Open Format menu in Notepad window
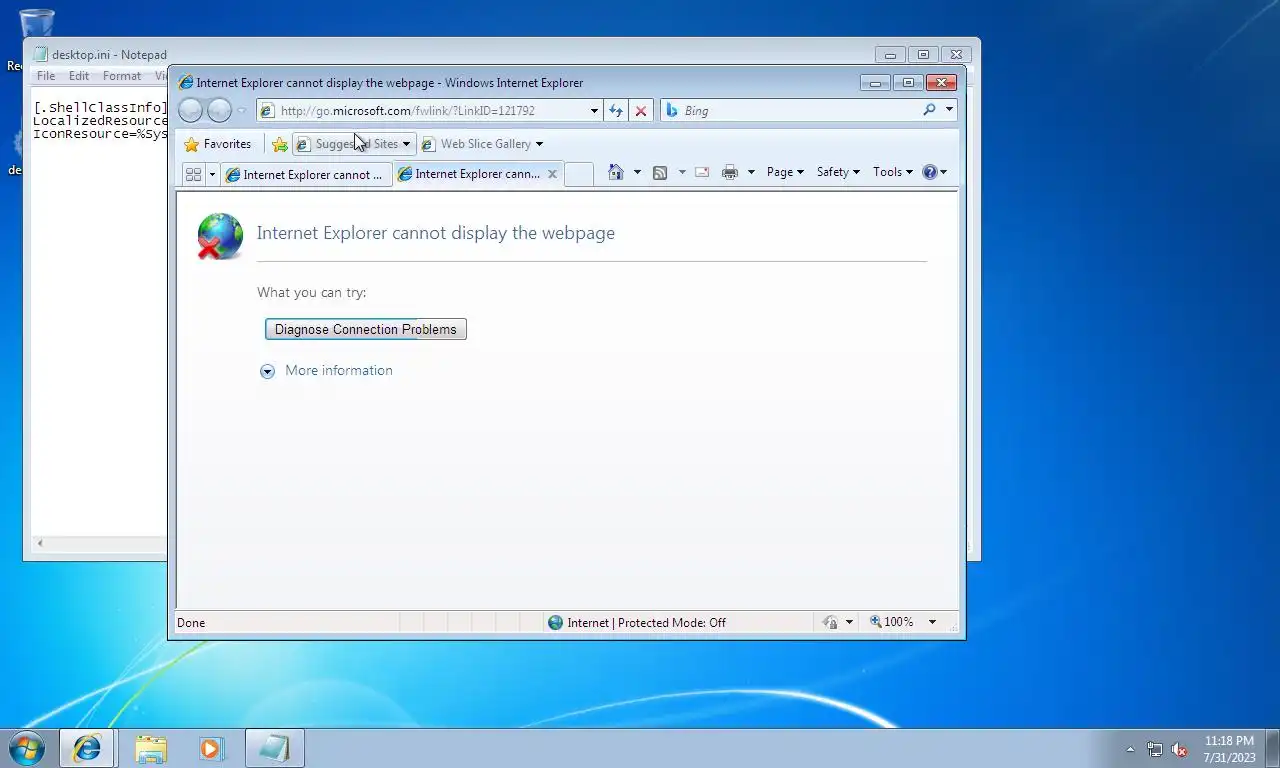The height and width of the screenshot is (768, 1280). click(x=122, y=76)
